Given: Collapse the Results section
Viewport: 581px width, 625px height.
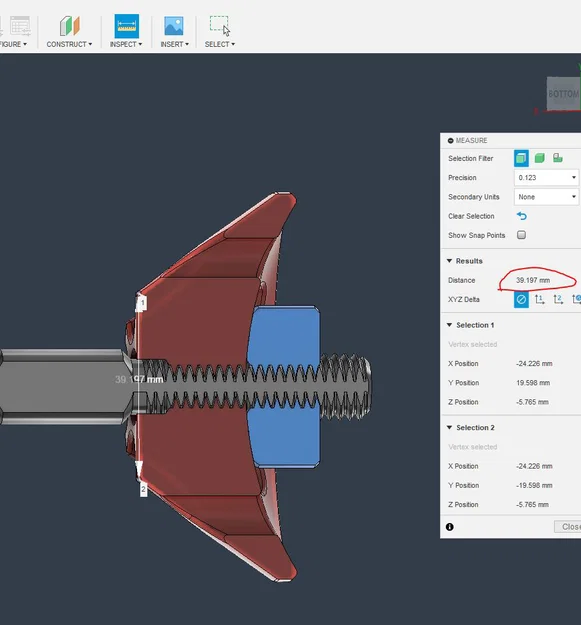Looking at the screenshot, I should (x=449, y=261).
